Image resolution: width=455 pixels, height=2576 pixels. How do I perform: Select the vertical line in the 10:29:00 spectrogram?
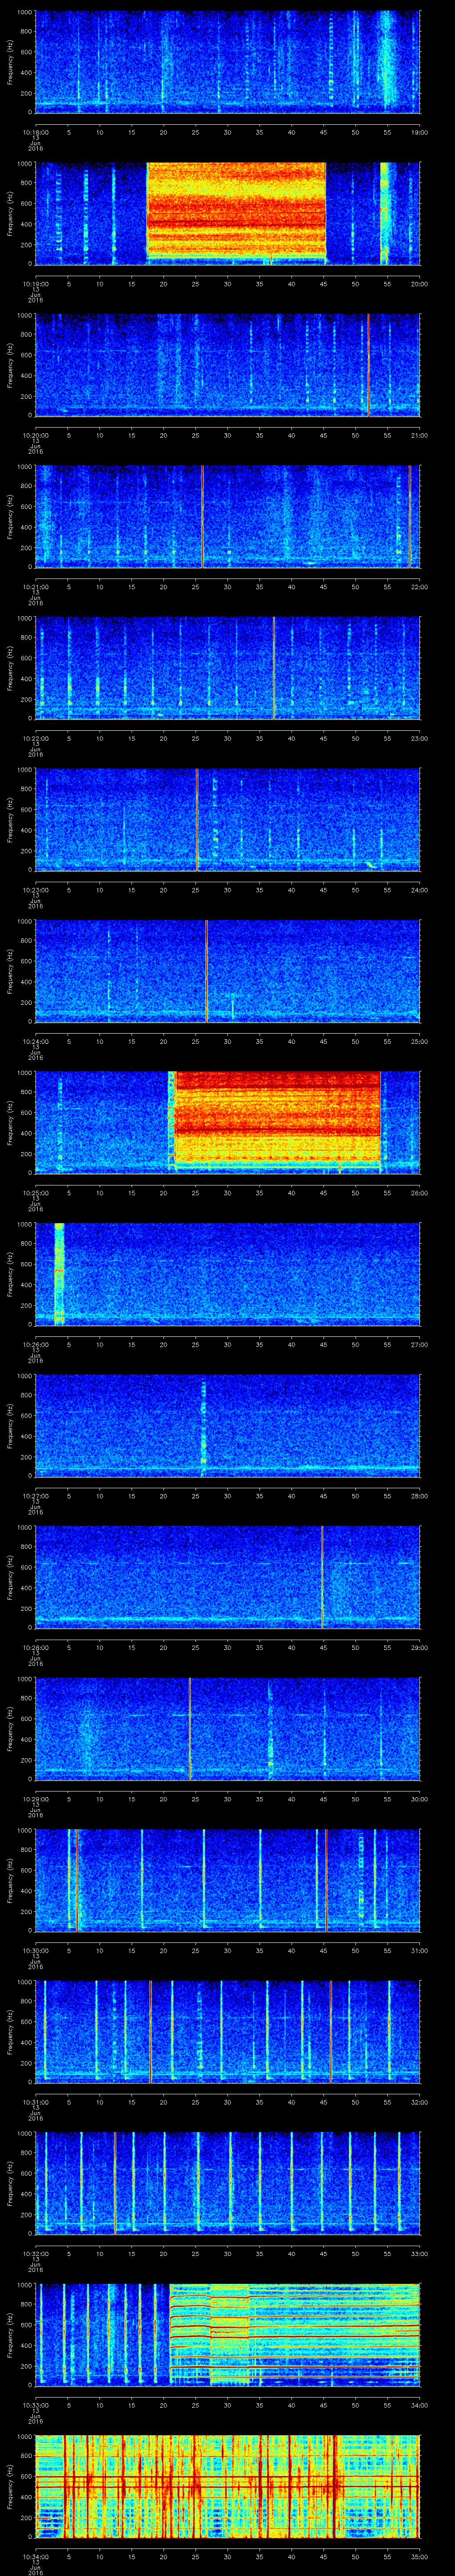tap(190, 1729)
